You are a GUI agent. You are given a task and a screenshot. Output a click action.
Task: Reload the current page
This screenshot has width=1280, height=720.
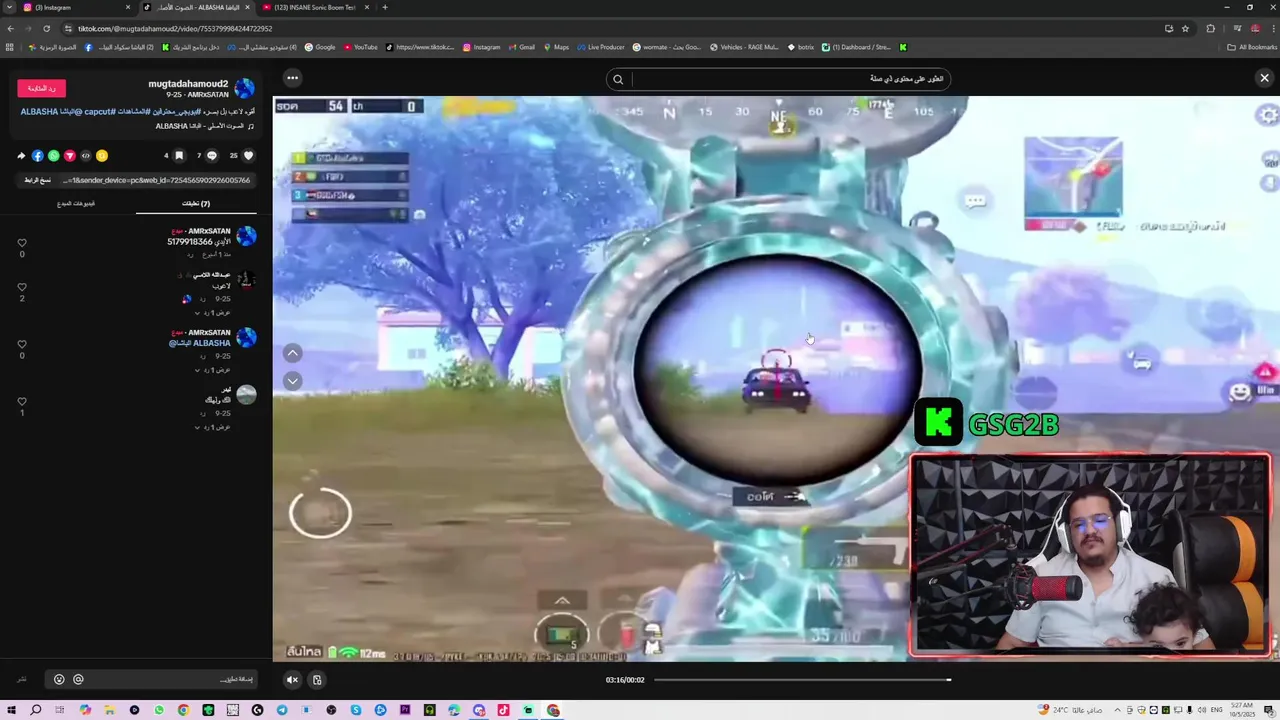46,29
